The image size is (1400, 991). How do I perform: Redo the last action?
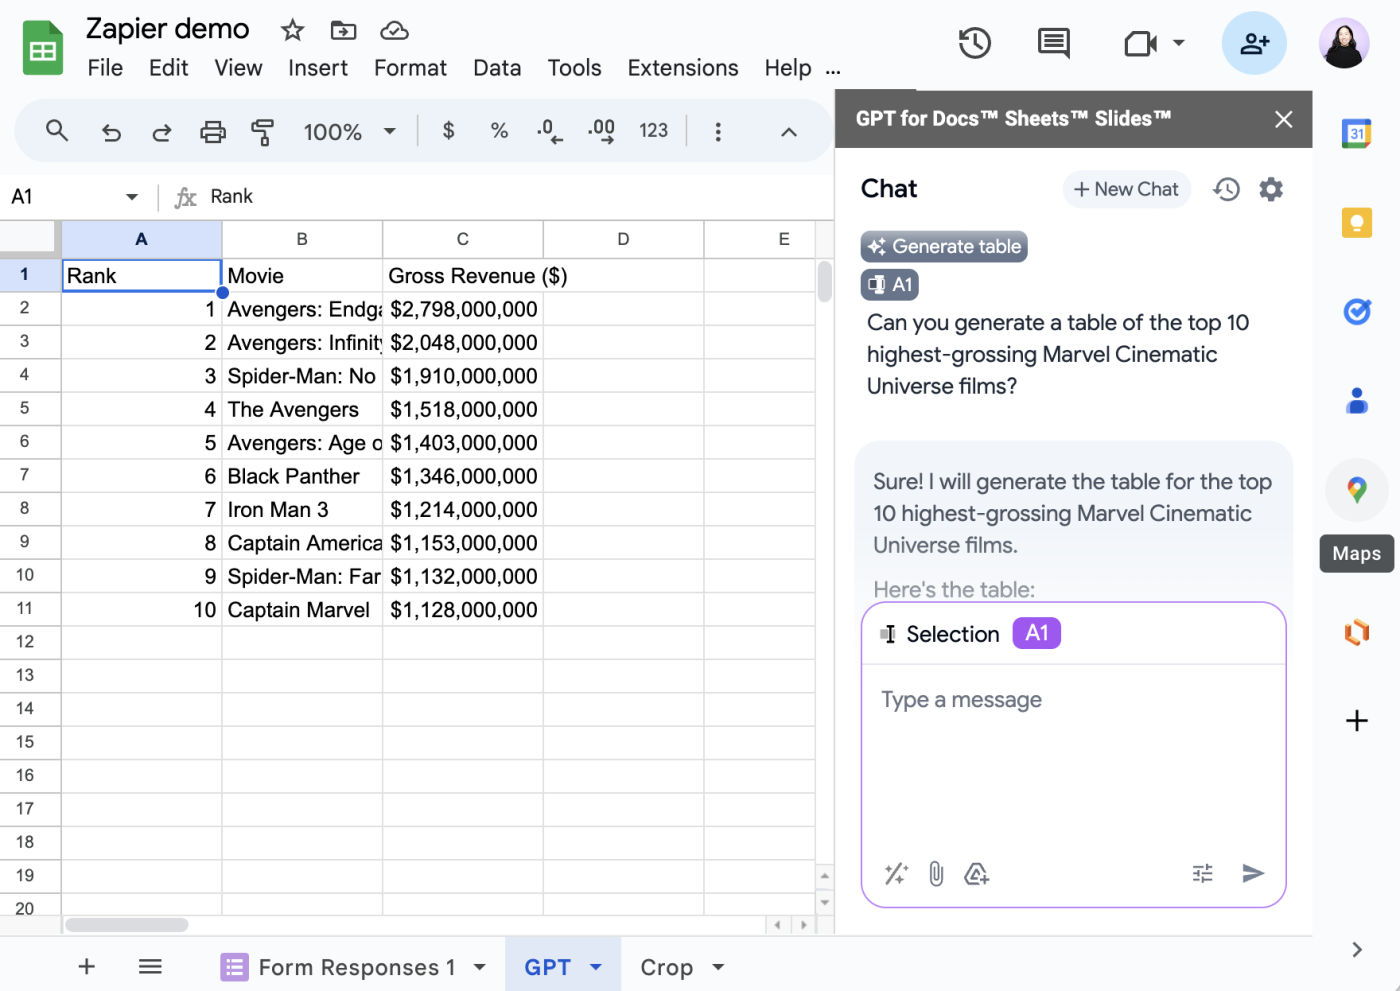[x=161, y=131]
